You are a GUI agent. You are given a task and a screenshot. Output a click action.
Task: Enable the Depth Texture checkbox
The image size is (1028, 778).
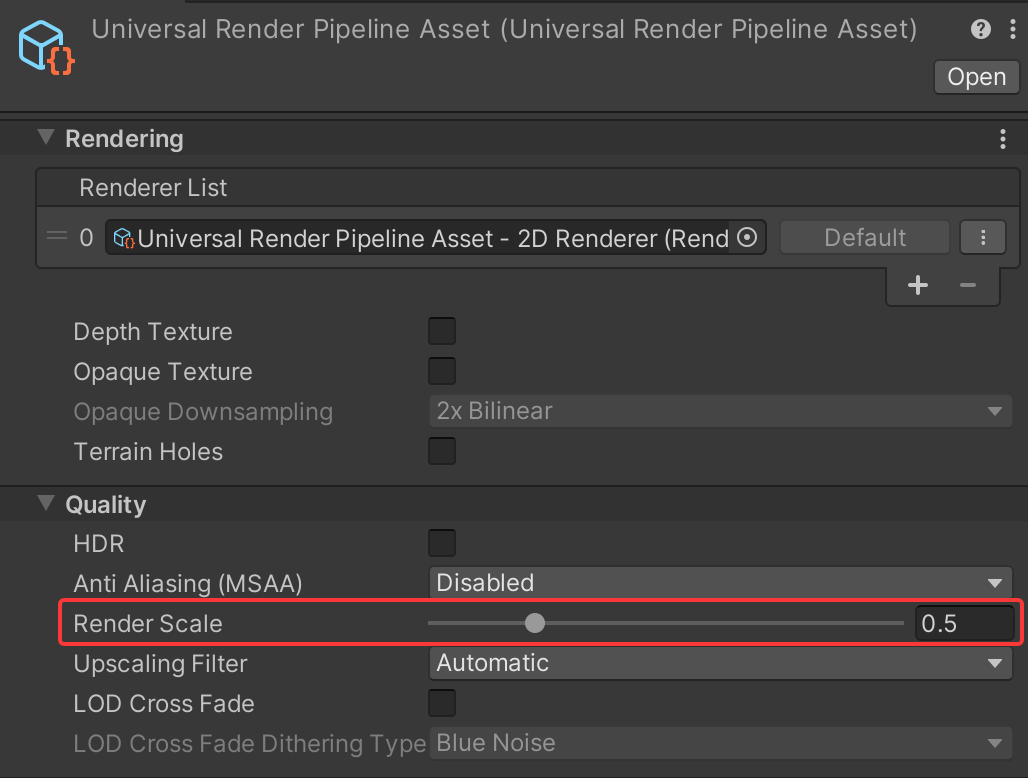click(x=442, y=331)
